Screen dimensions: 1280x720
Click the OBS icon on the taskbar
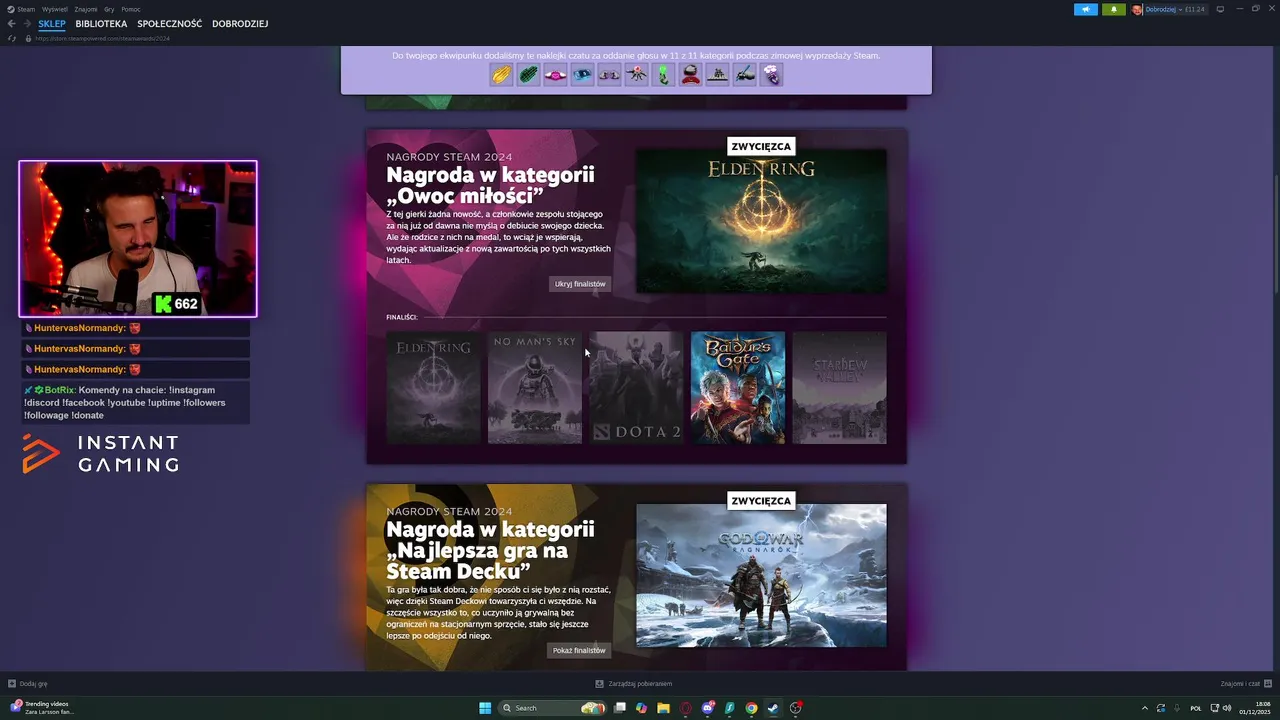click(x=795, y=708)
